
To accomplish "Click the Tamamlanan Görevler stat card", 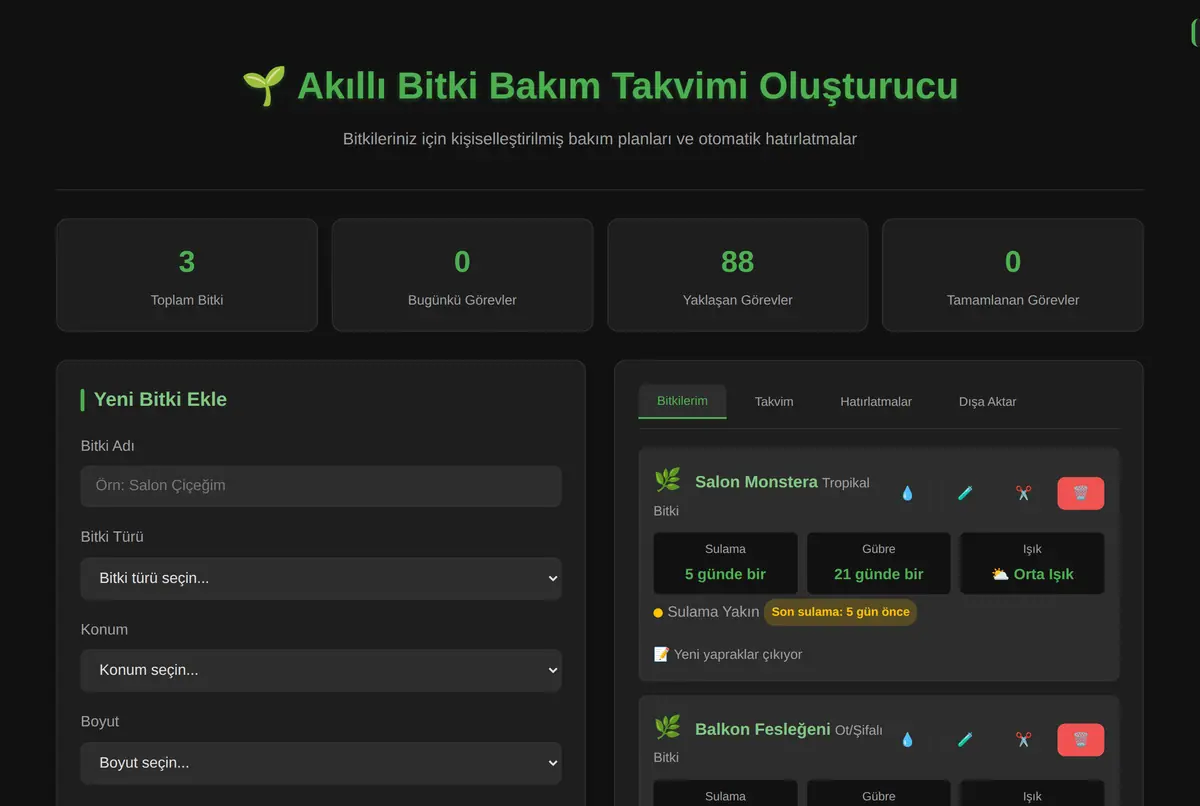I will pyautogui.click(x=1013, y=275).
